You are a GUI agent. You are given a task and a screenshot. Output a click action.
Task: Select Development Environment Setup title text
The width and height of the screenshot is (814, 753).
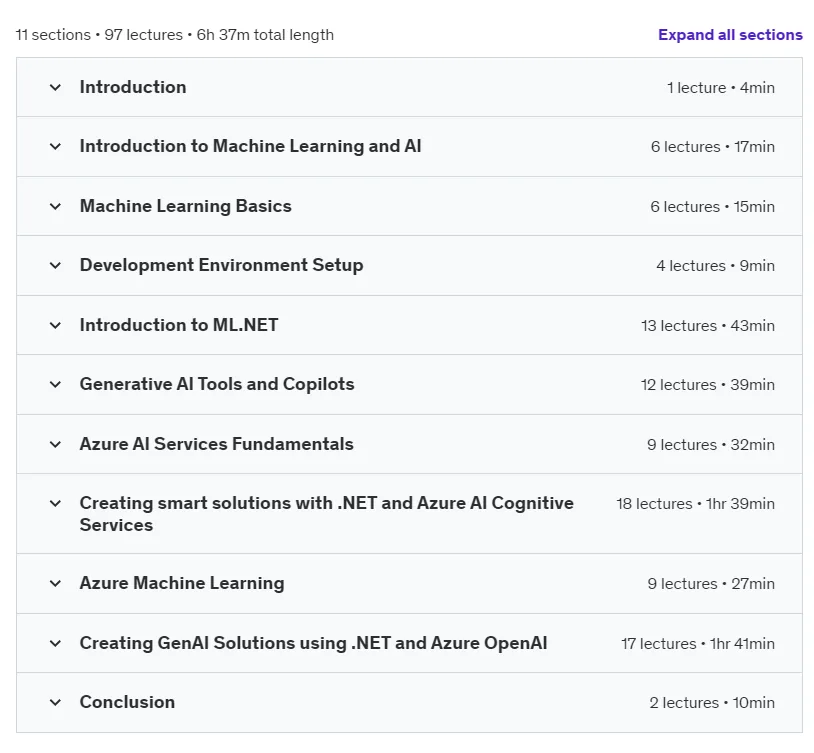tap(221, 265)
